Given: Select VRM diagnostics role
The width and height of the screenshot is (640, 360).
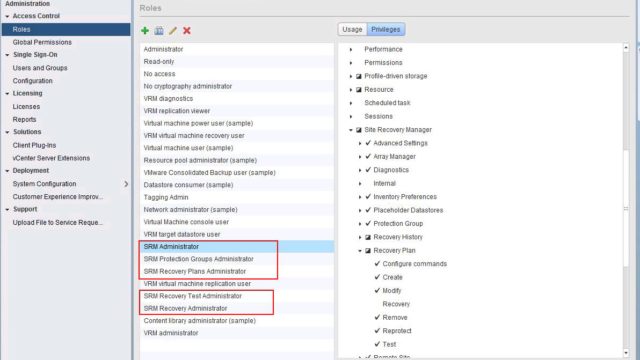Looking at the screenshot, I should pos(237,98).
